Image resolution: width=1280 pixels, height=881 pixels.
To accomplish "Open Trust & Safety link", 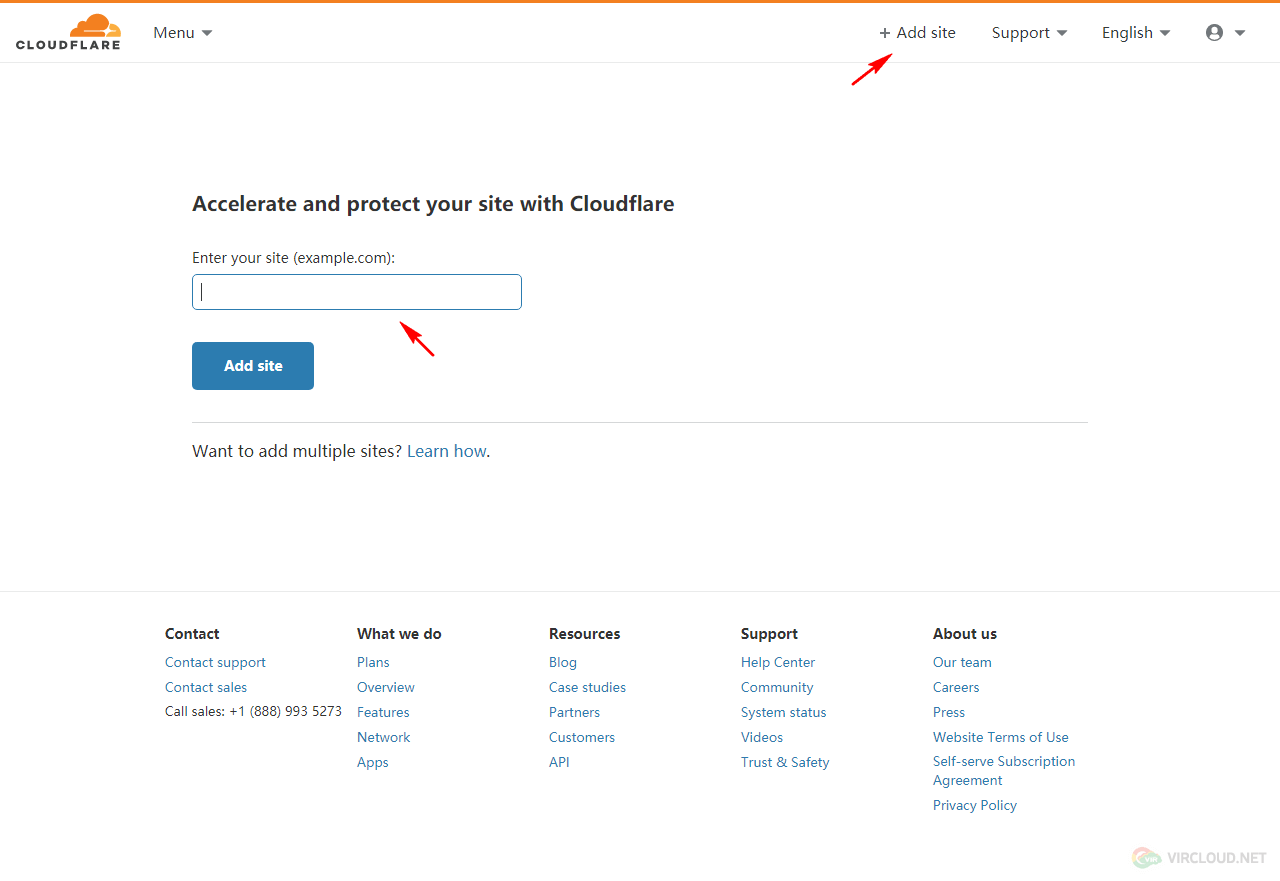I will 785,762.
